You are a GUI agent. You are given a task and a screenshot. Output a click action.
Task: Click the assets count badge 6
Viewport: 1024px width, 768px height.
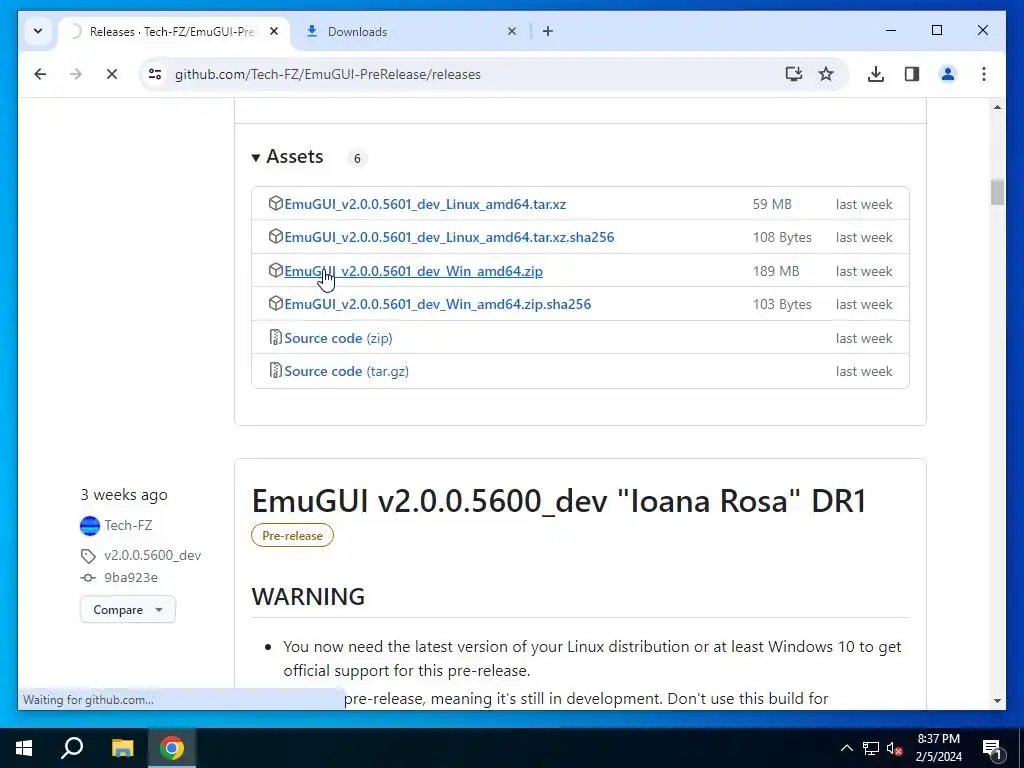(x=357, y=158)
